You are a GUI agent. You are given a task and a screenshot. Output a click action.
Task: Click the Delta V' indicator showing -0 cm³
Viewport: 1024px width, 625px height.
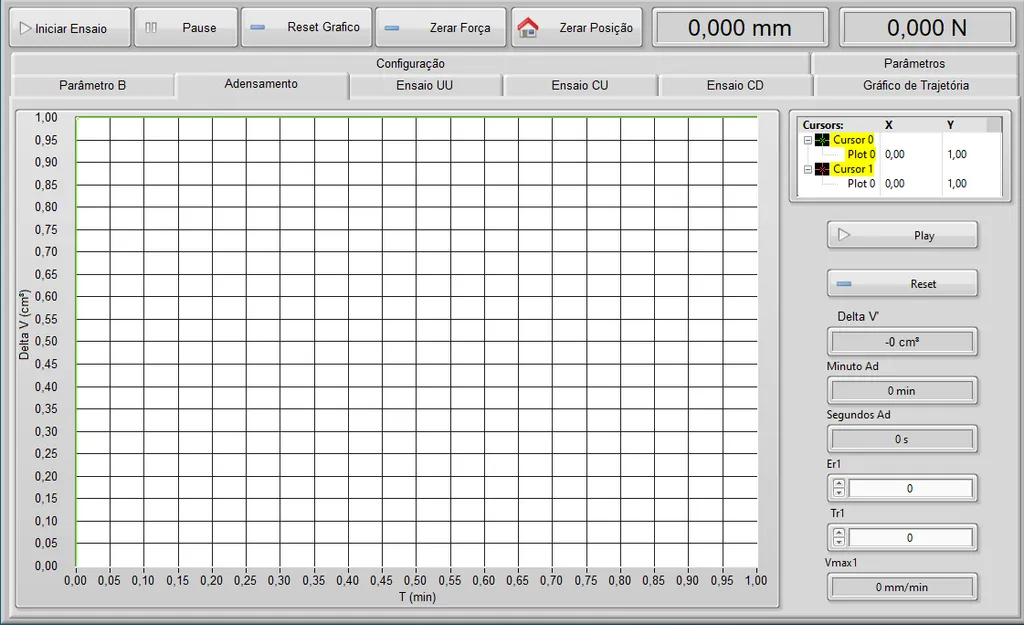point(903,342)
